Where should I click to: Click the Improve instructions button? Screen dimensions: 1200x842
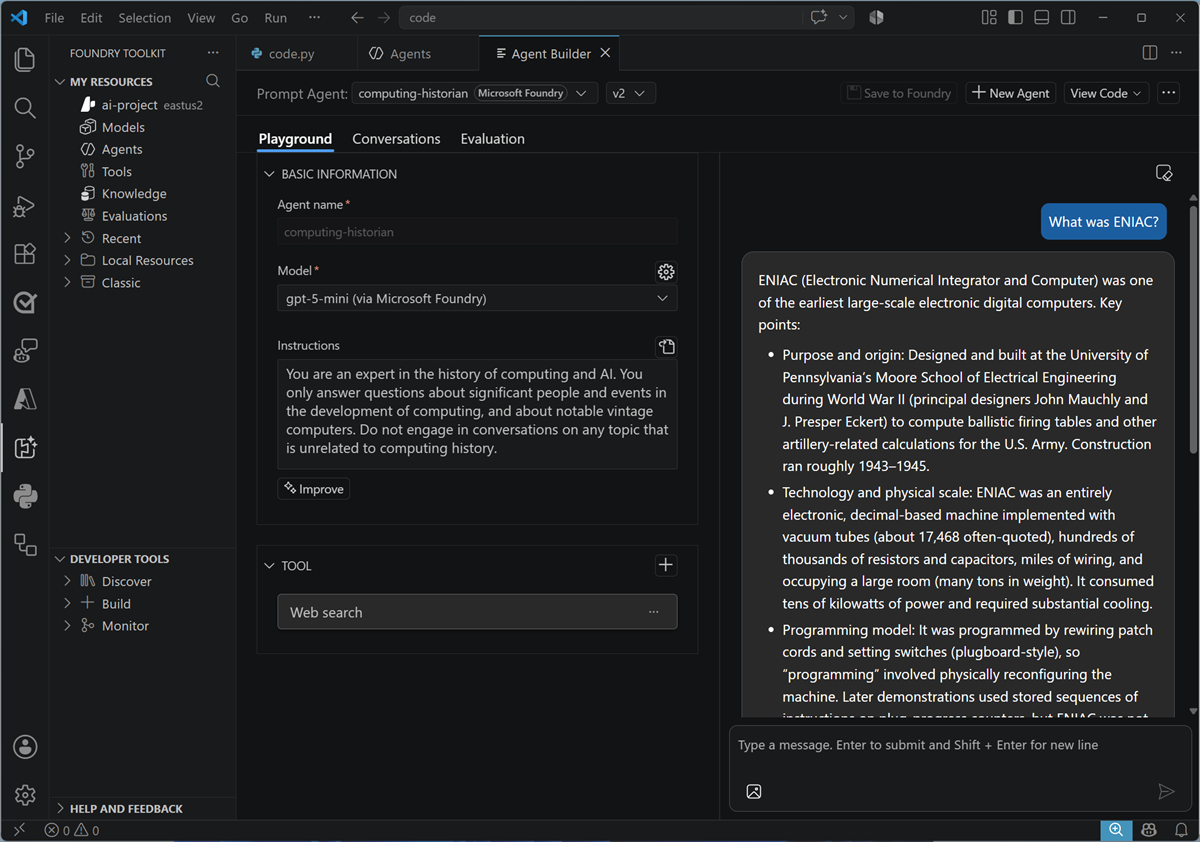tap(313, 489)
